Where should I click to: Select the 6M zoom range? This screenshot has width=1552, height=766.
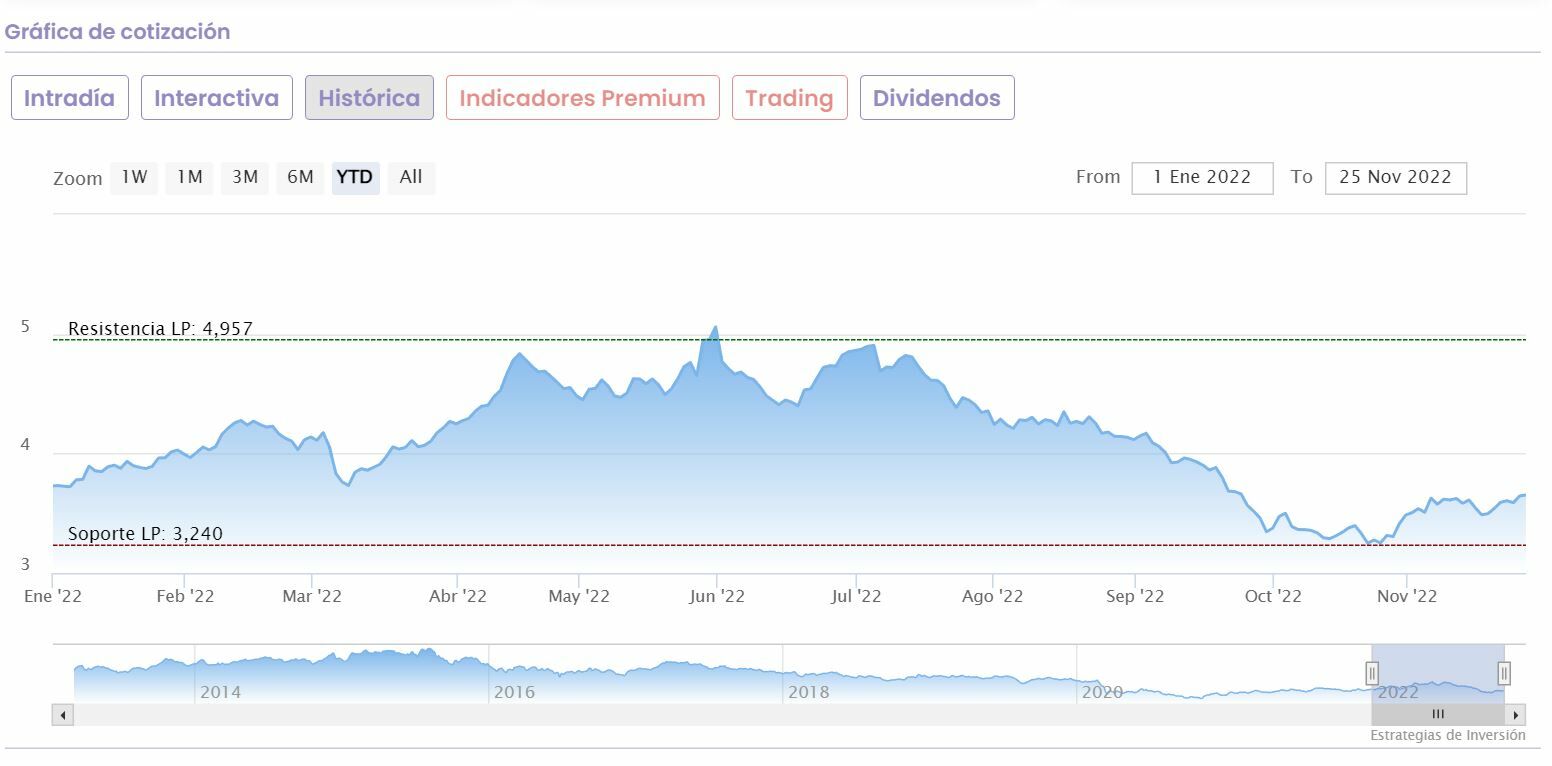click(x=300, y=178)
